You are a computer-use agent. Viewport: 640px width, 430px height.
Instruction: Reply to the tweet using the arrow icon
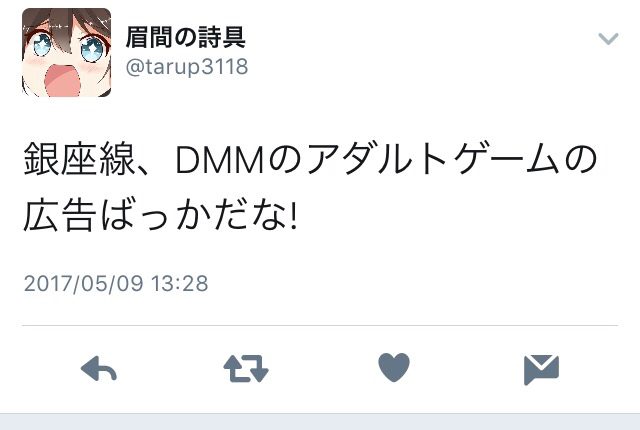(x=99, y=369)
